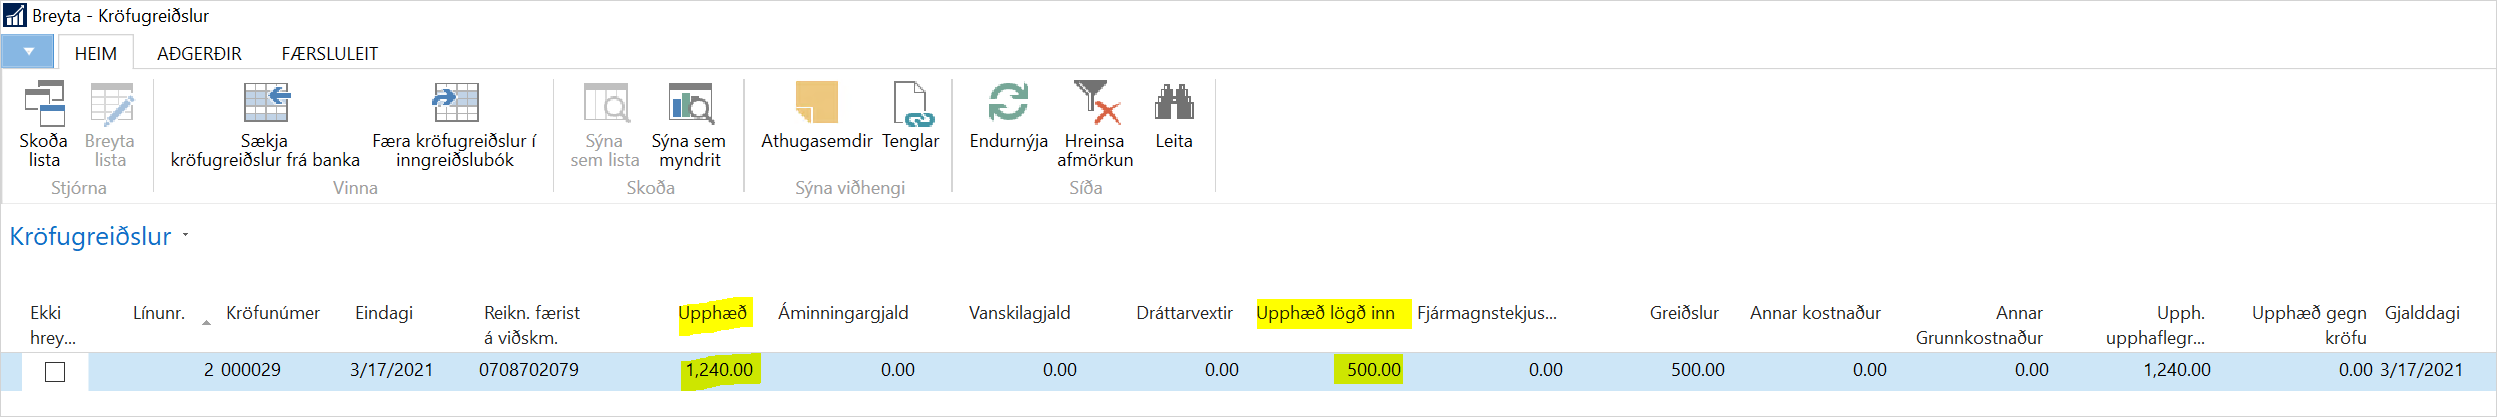Viewport: 2497px width, 417px height.
Task: Switch to the FÆRSLULEIT tab
Action: [330, 53]
